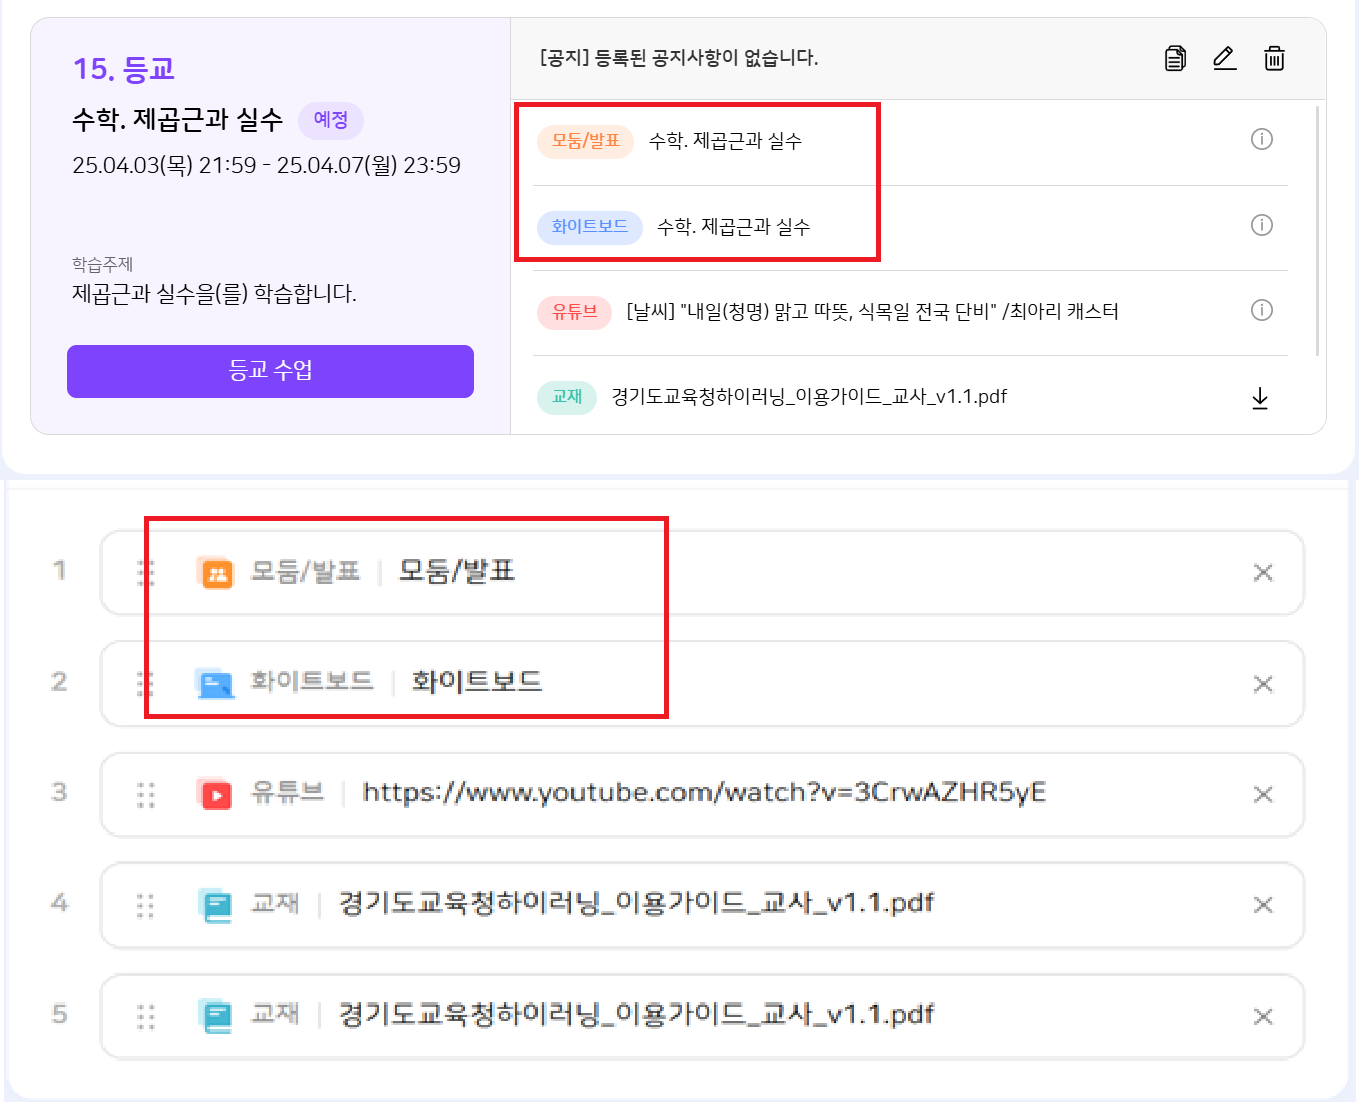Click the trash delete icon
Image resolution: width=1359 pixels, height=1112 pixels.
(x=1274, y=58)
